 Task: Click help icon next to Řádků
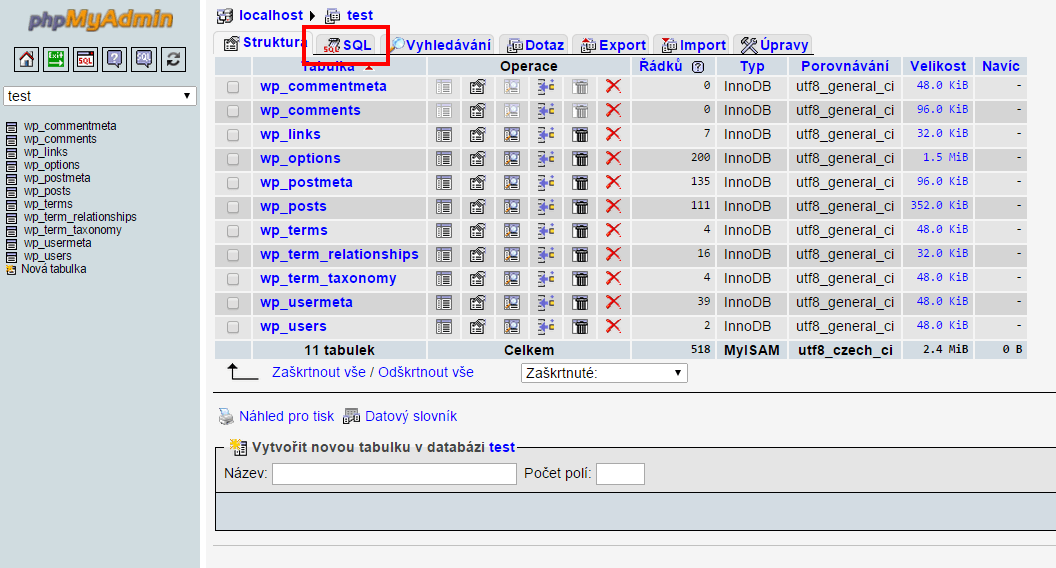point(698,67)
